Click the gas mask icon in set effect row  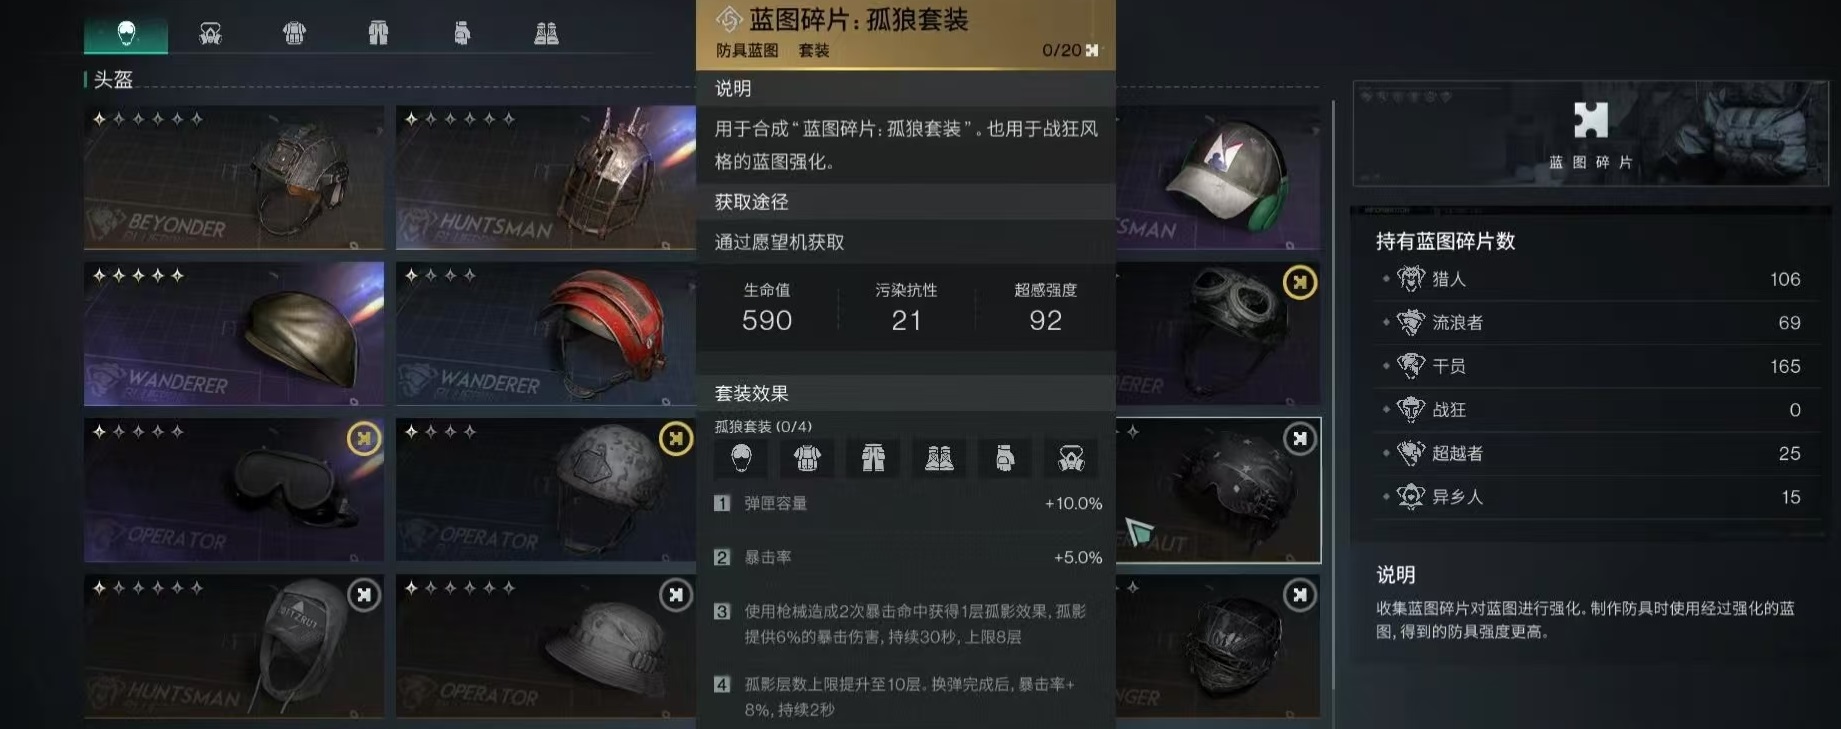point(1071,458)
